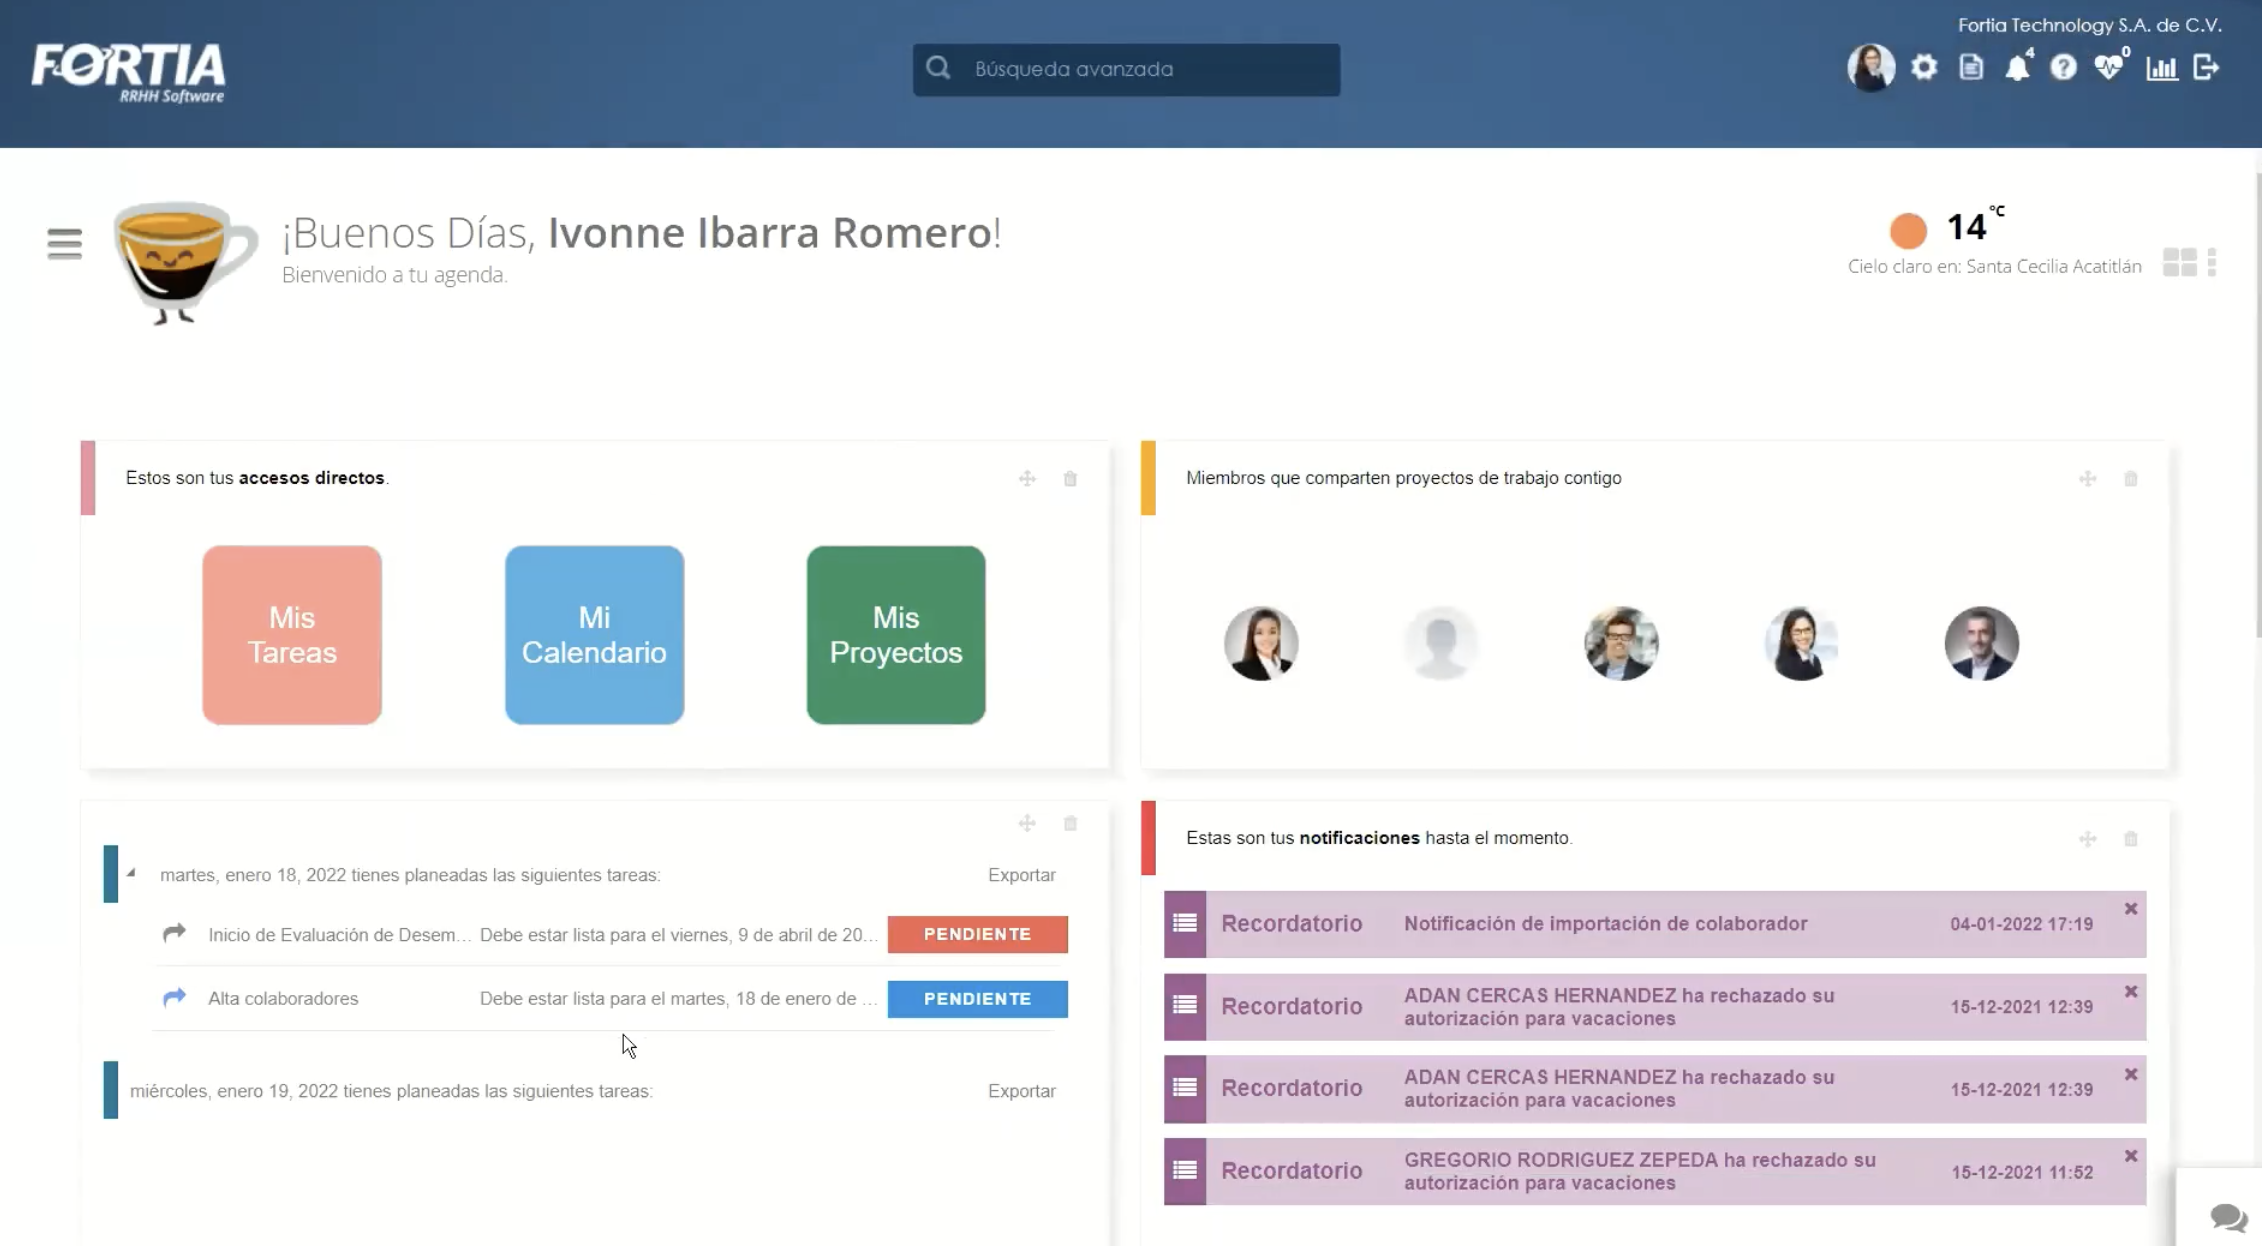Open settings gear in header
The image size is (2262, 1246).
1923,68
